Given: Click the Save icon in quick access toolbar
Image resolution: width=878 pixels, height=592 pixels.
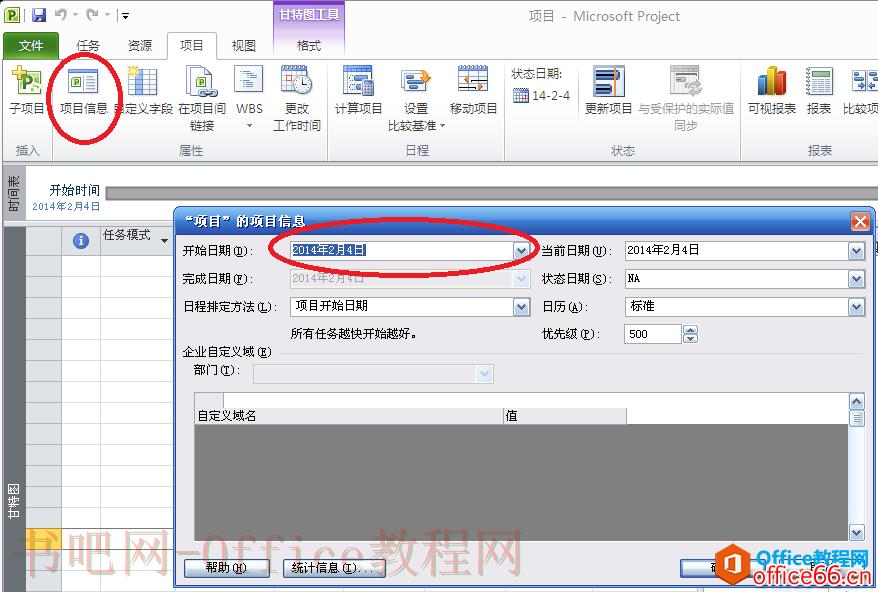Looking at the screenshot, I should (39, 15).
